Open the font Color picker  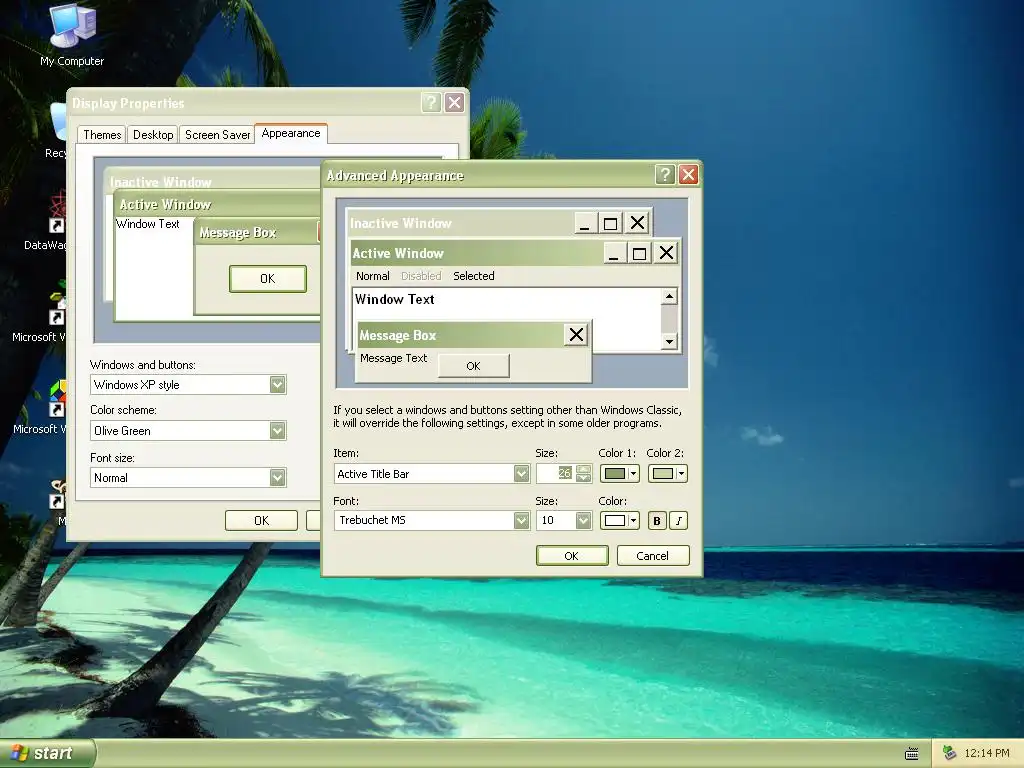620,520
